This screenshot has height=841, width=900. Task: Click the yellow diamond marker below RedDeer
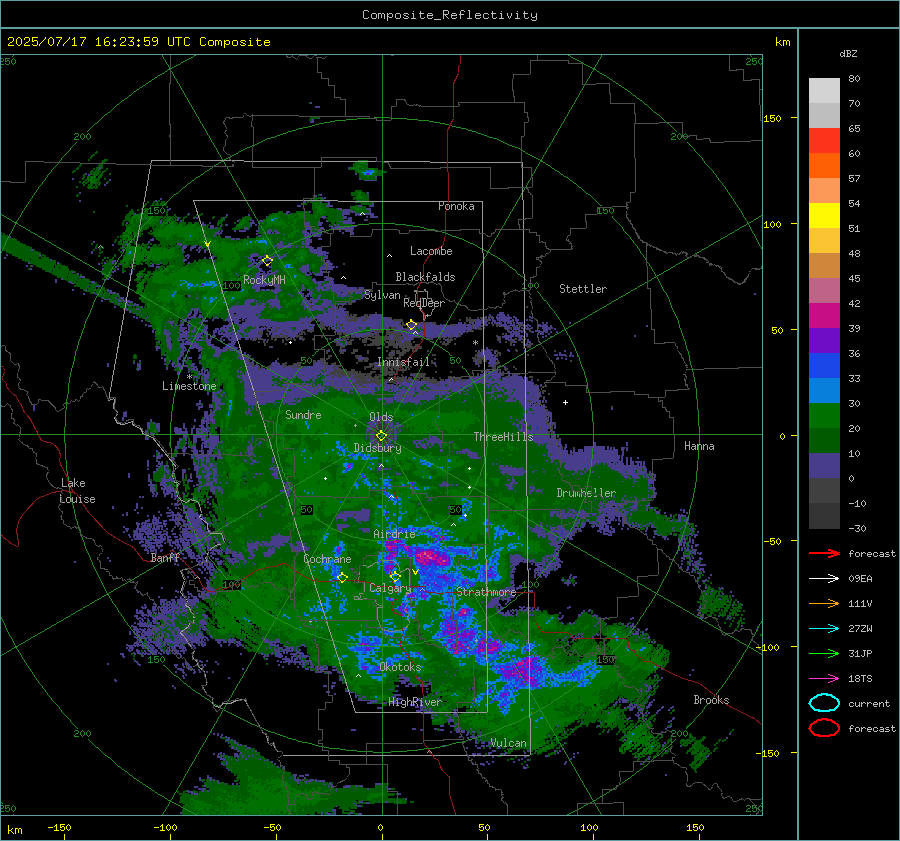point(412,325)
